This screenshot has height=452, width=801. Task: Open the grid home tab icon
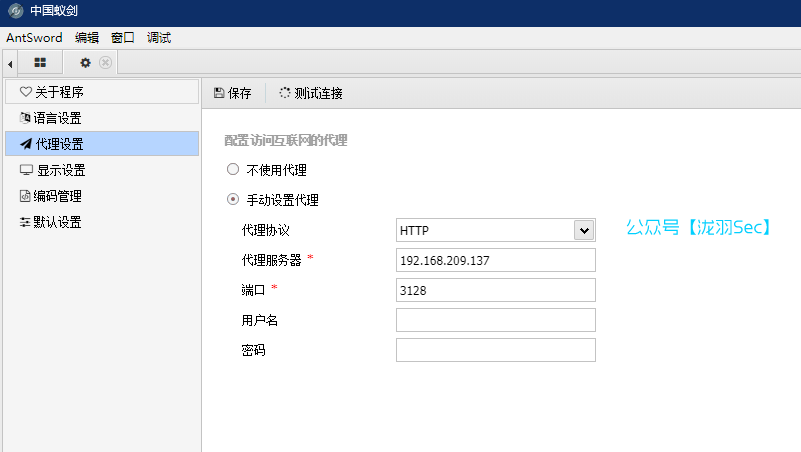coord(40,63)
